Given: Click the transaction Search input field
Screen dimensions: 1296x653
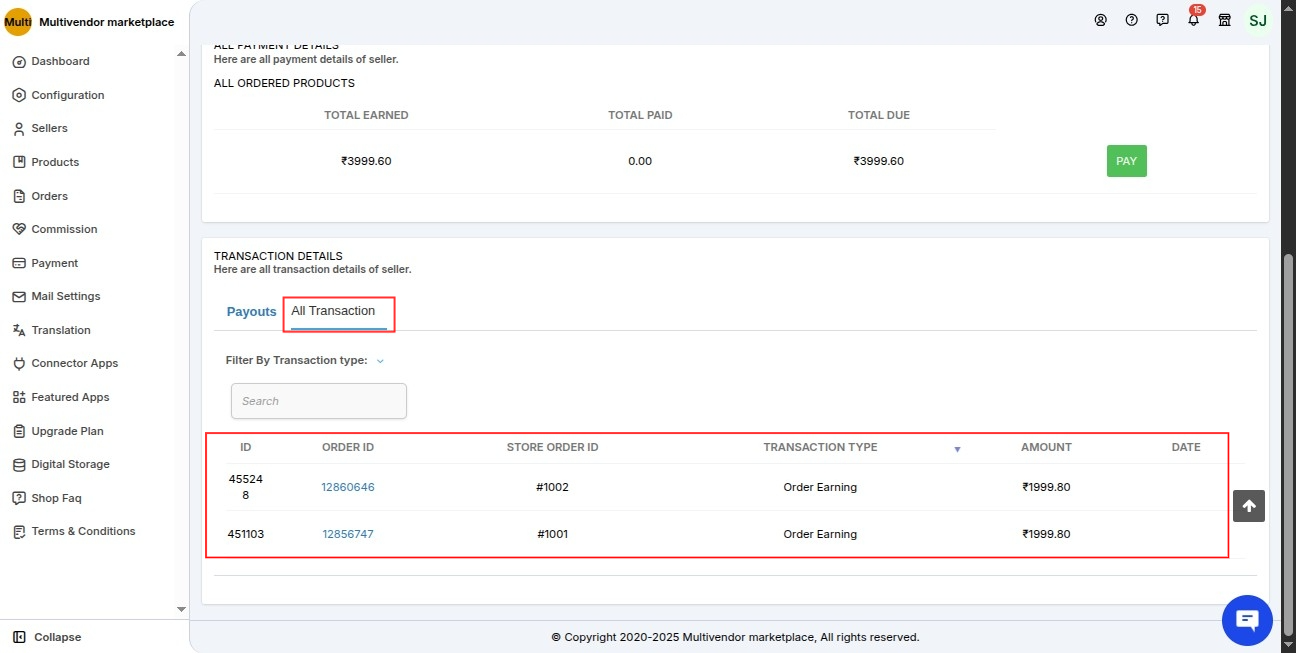Looking at the screenshot, I should pyautogui.click(x=319, y=401).
